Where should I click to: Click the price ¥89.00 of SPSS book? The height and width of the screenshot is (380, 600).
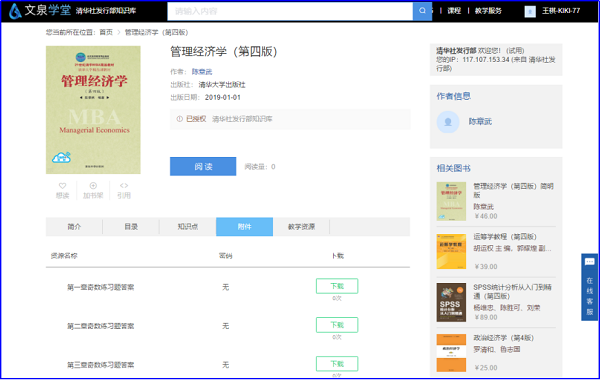click(x=486, y=317)
